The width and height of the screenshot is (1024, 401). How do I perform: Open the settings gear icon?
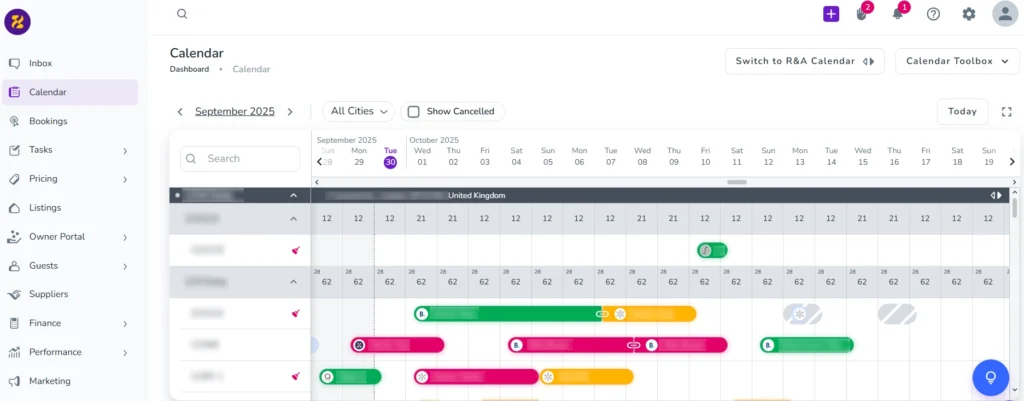click(x=968, y=14)
